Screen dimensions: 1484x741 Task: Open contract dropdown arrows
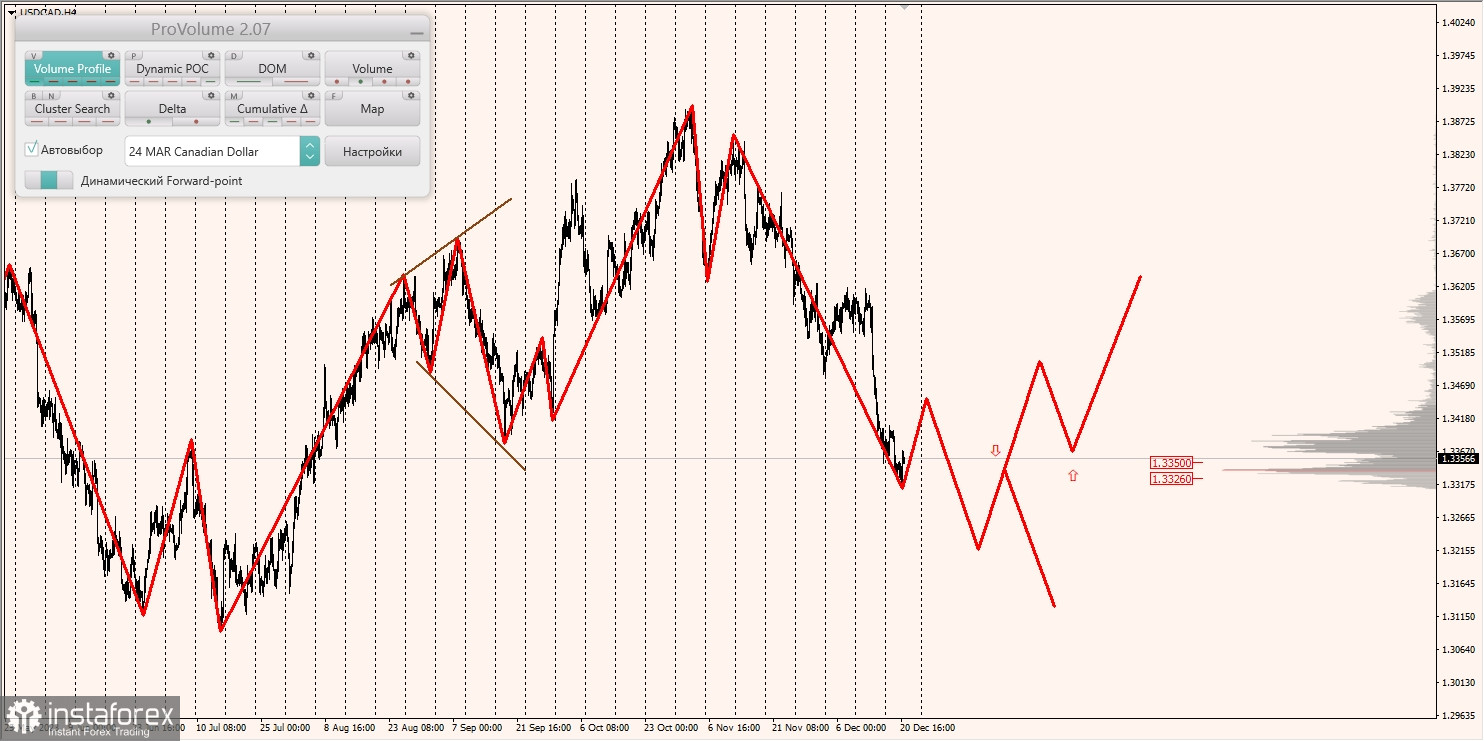click(x=309, y=151)
